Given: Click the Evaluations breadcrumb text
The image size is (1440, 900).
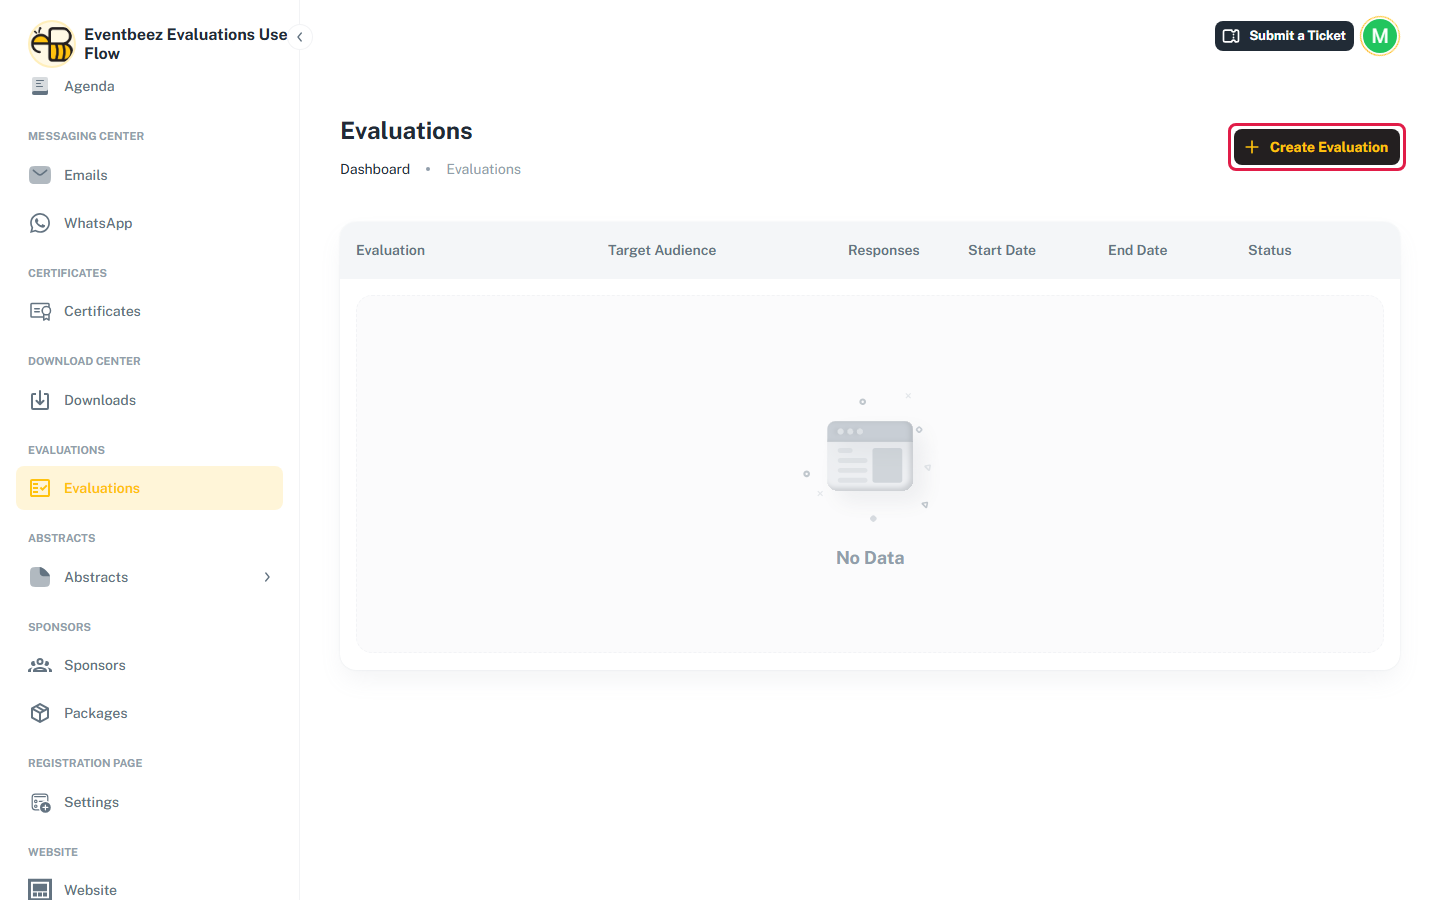Looking at the screenshot, I should [x=484, y=169].
